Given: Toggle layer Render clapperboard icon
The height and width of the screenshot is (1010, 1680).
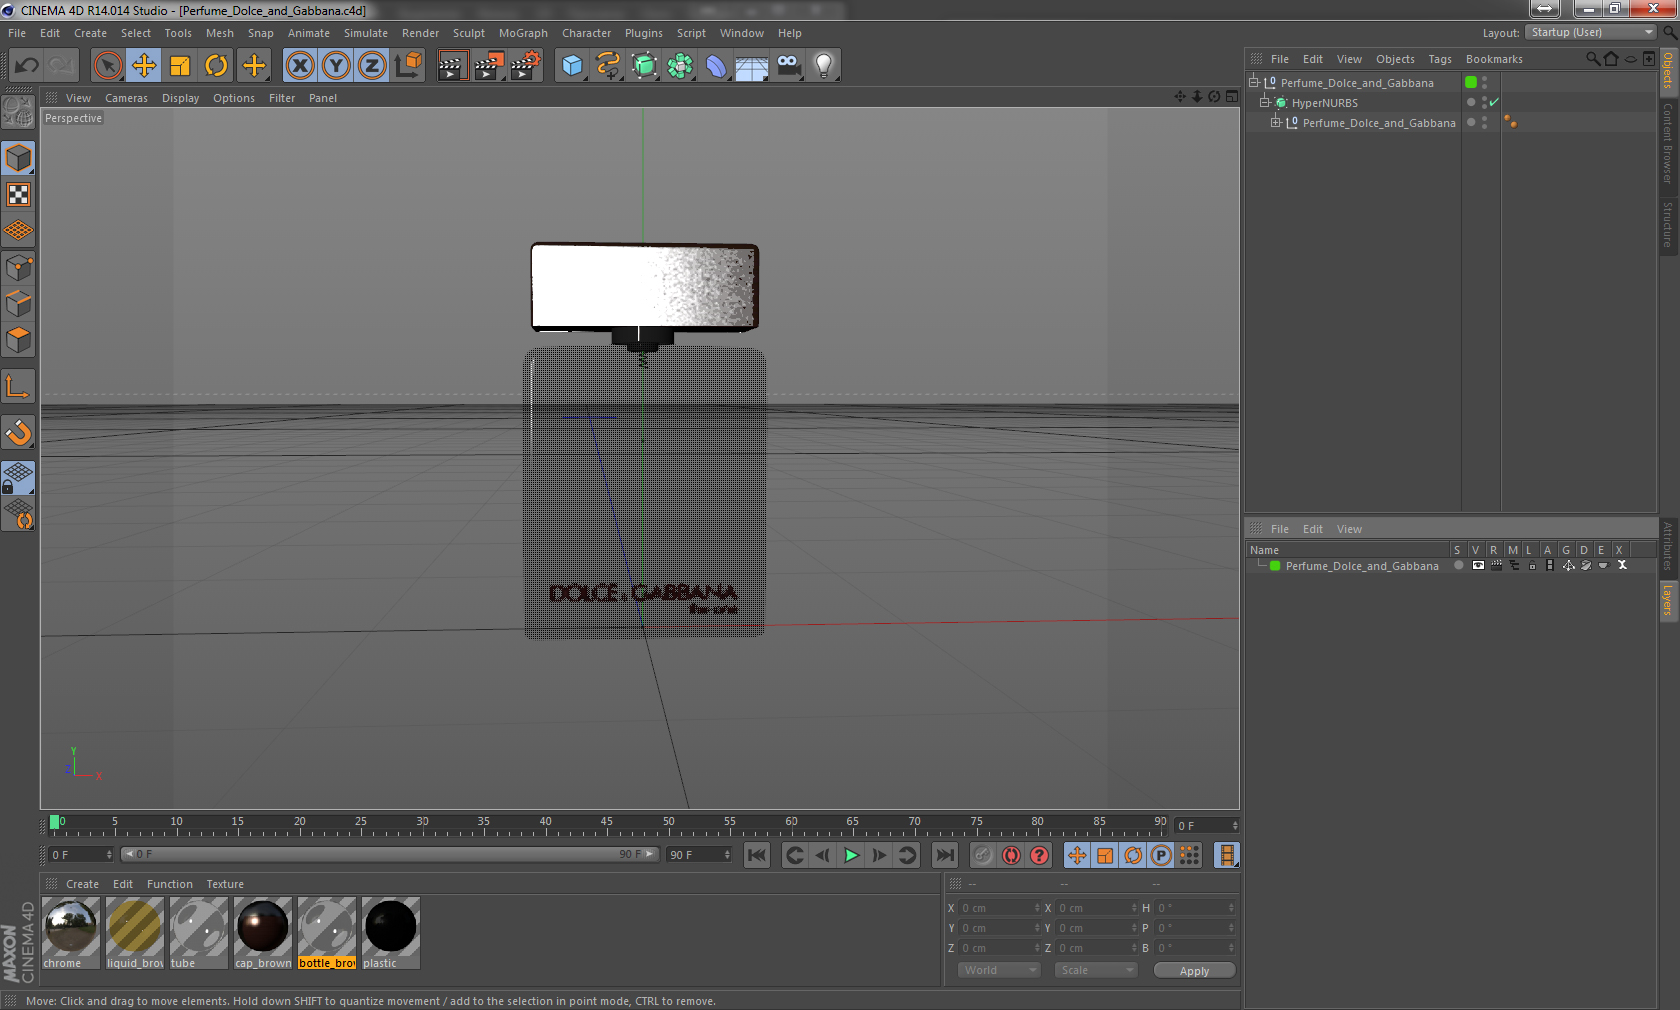Looking at the screenshot, I should [1496, 565].
